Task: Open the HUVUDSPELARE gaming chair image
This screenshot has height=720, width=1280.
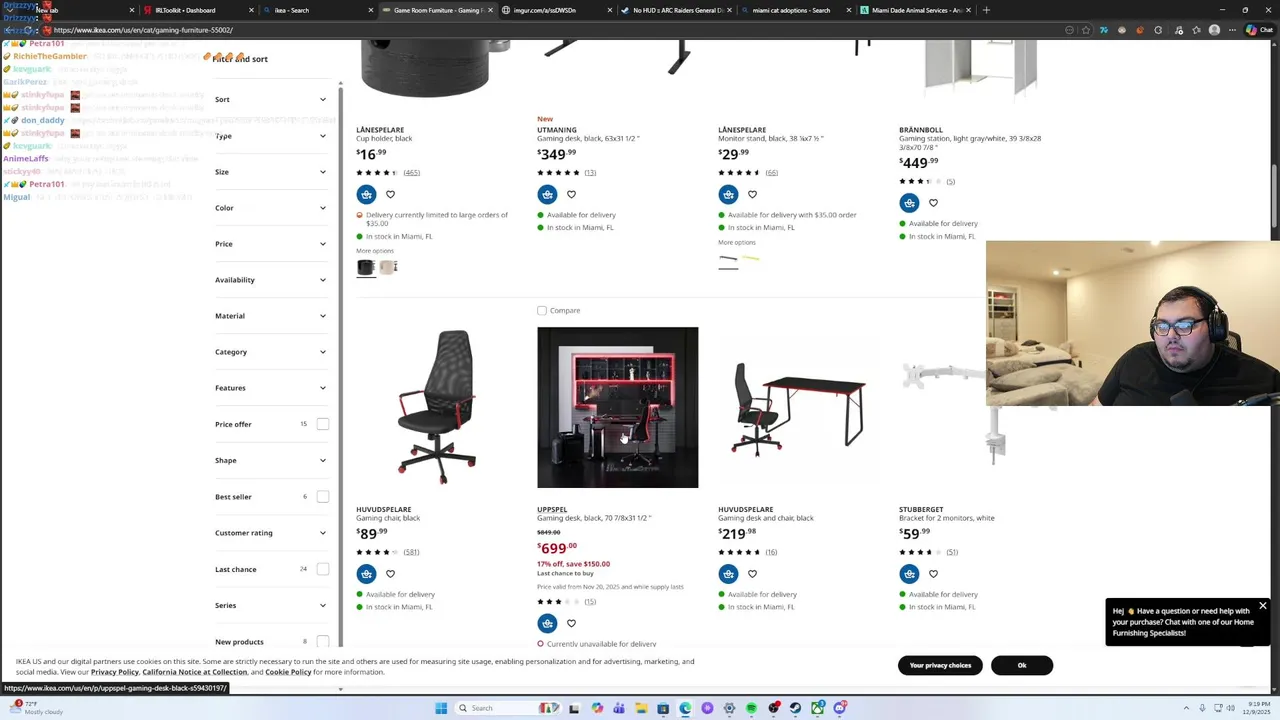Action: tap(436, 407)
